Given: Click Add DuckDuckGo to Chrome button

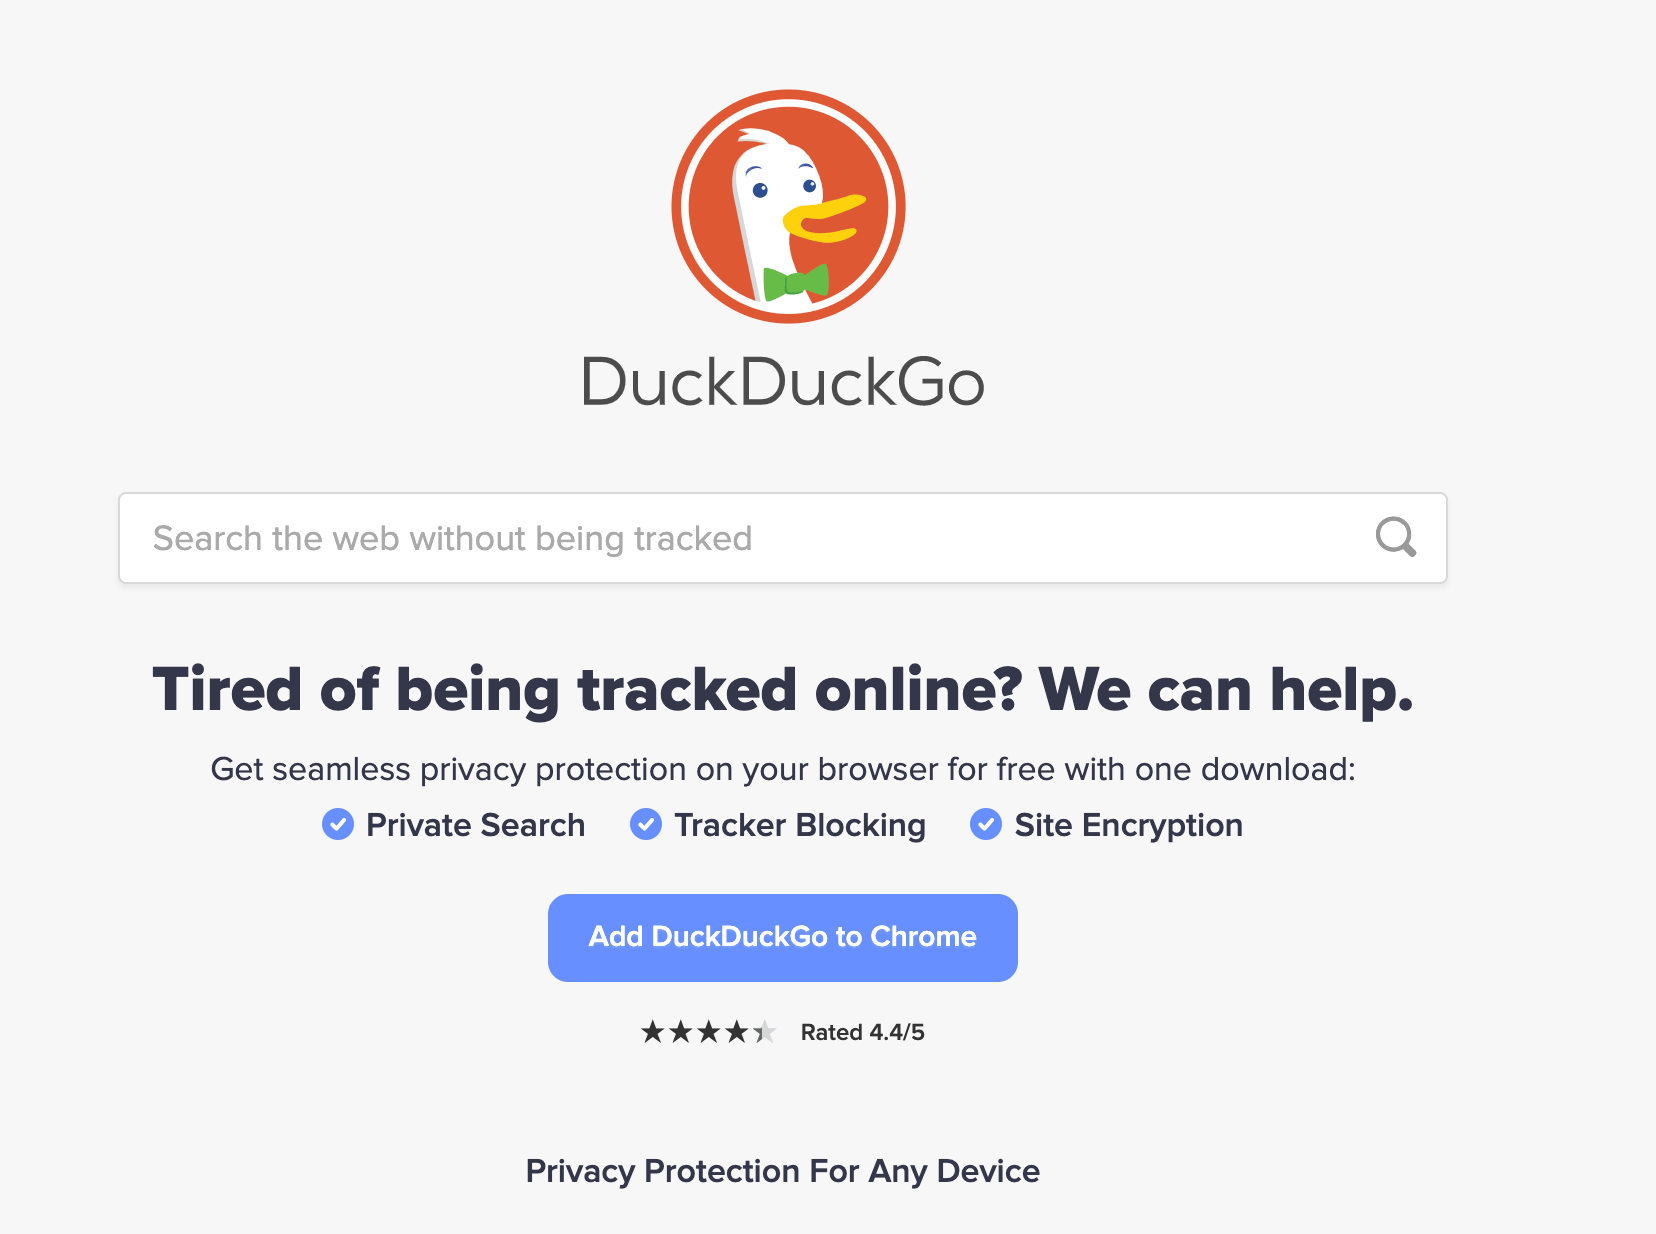Looking at the screenshot, I should point(783,938).
